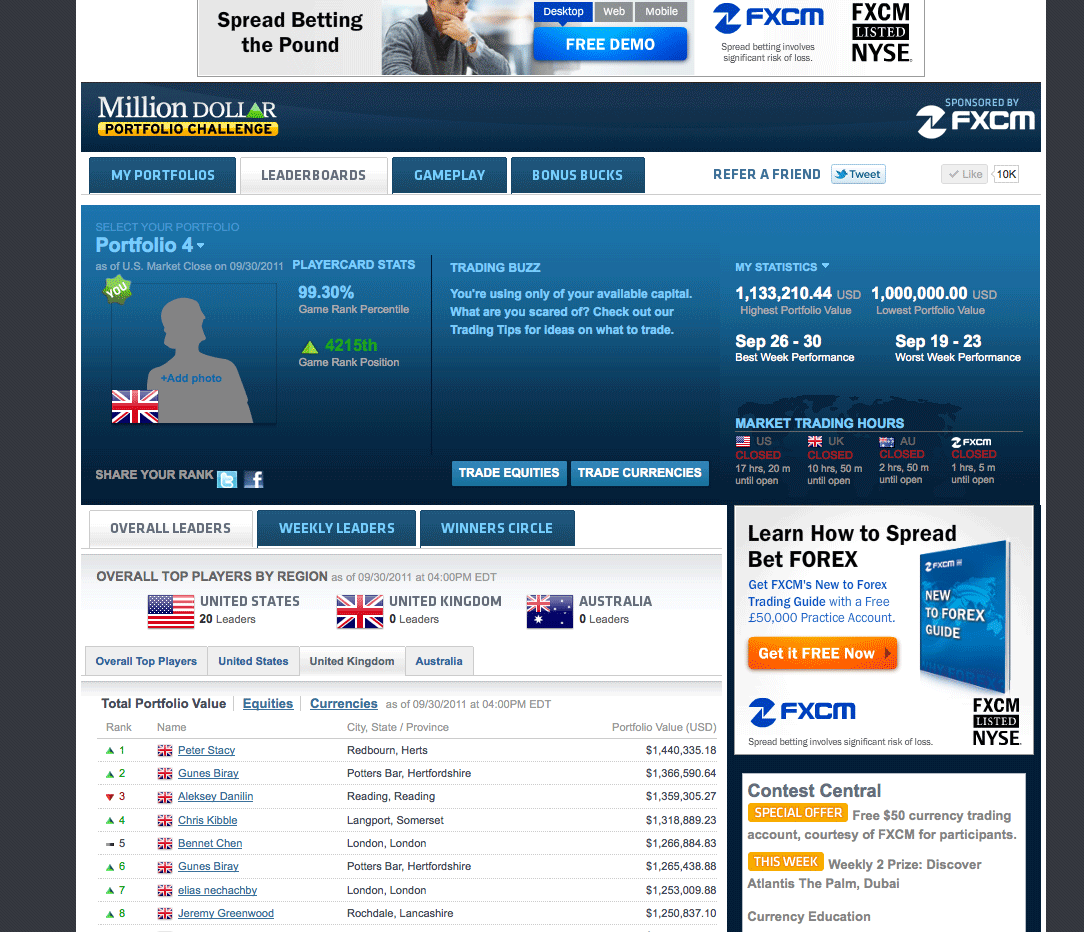Screen dimensions: 1084x932
Task: Open Jeremy Greenwood's profile link
Action: pyautogui.click(x=226, y=913)
